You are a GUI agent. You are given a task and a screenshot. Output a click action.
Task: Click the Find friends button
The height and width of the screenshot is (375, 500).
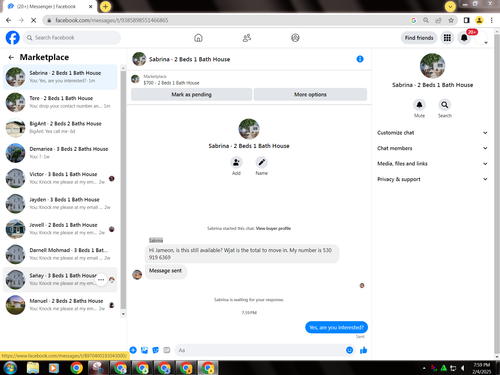419,38
